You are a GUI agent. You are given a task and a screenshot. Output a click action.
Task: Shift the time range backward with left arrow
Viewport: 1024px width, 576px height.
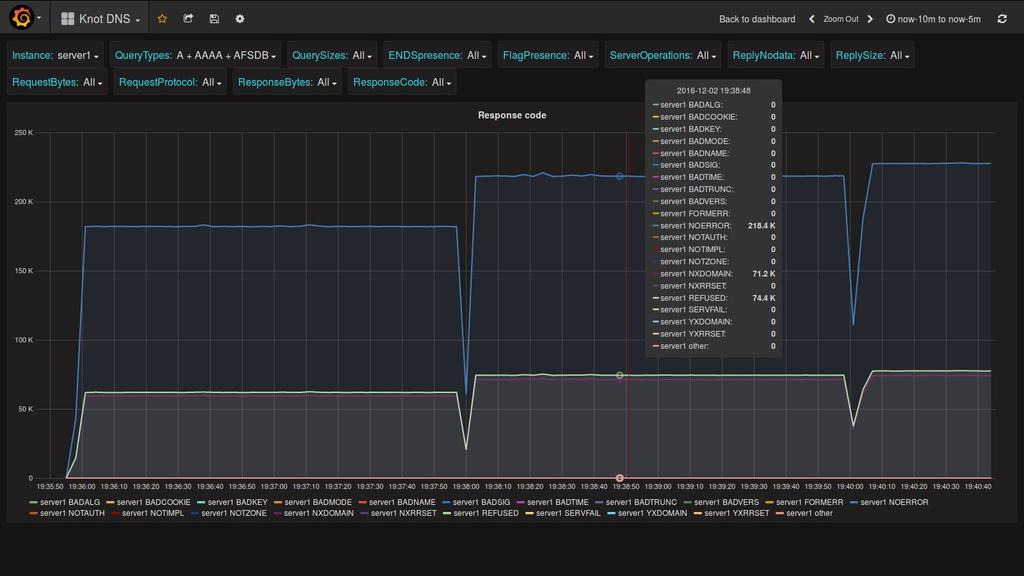tap(812, 19)
